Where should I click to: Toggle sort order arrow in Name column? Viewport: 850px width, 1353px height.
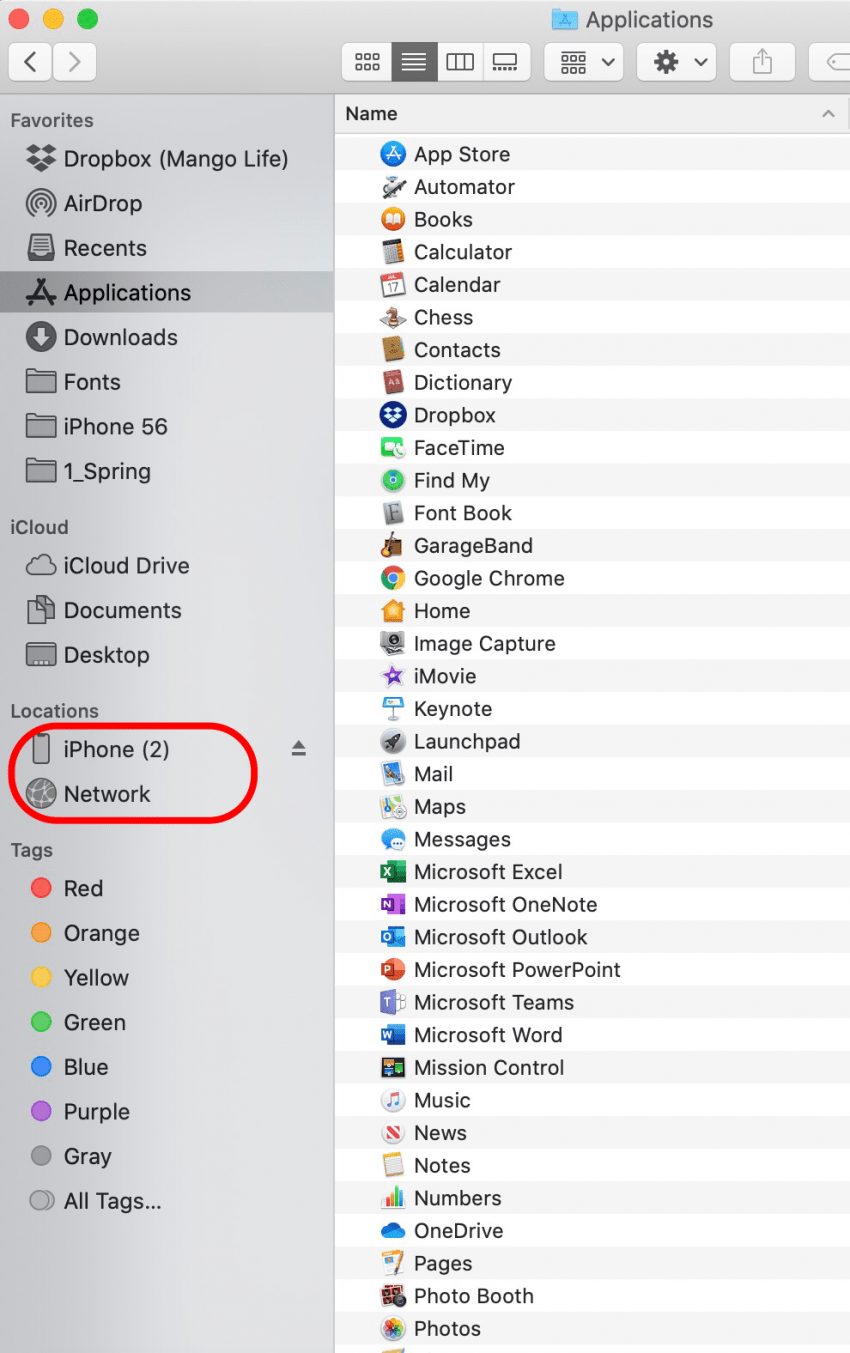click(828, 114)
